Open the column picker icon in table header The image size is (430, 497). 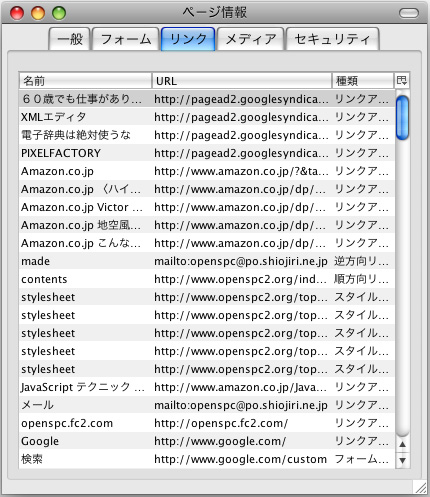tap(402, 81)
